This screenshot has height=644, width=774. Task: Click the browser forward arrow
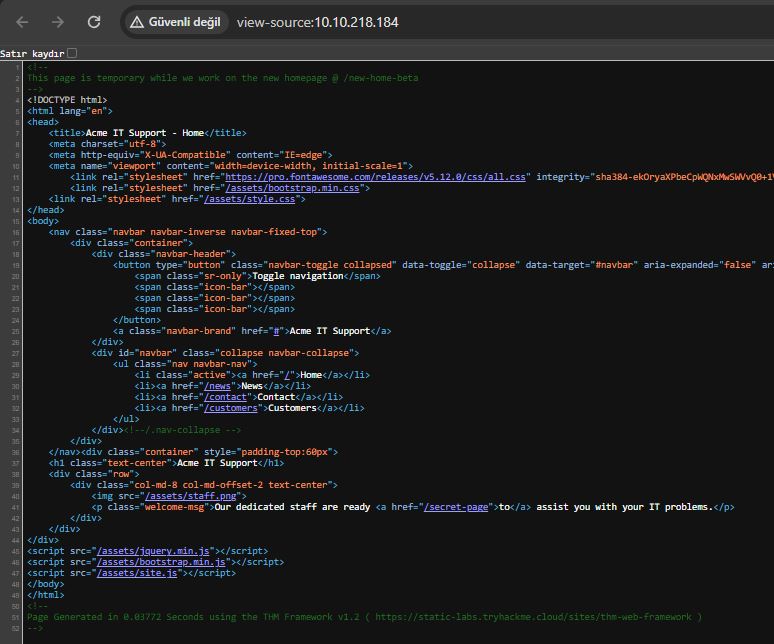(x=57, y=22)
